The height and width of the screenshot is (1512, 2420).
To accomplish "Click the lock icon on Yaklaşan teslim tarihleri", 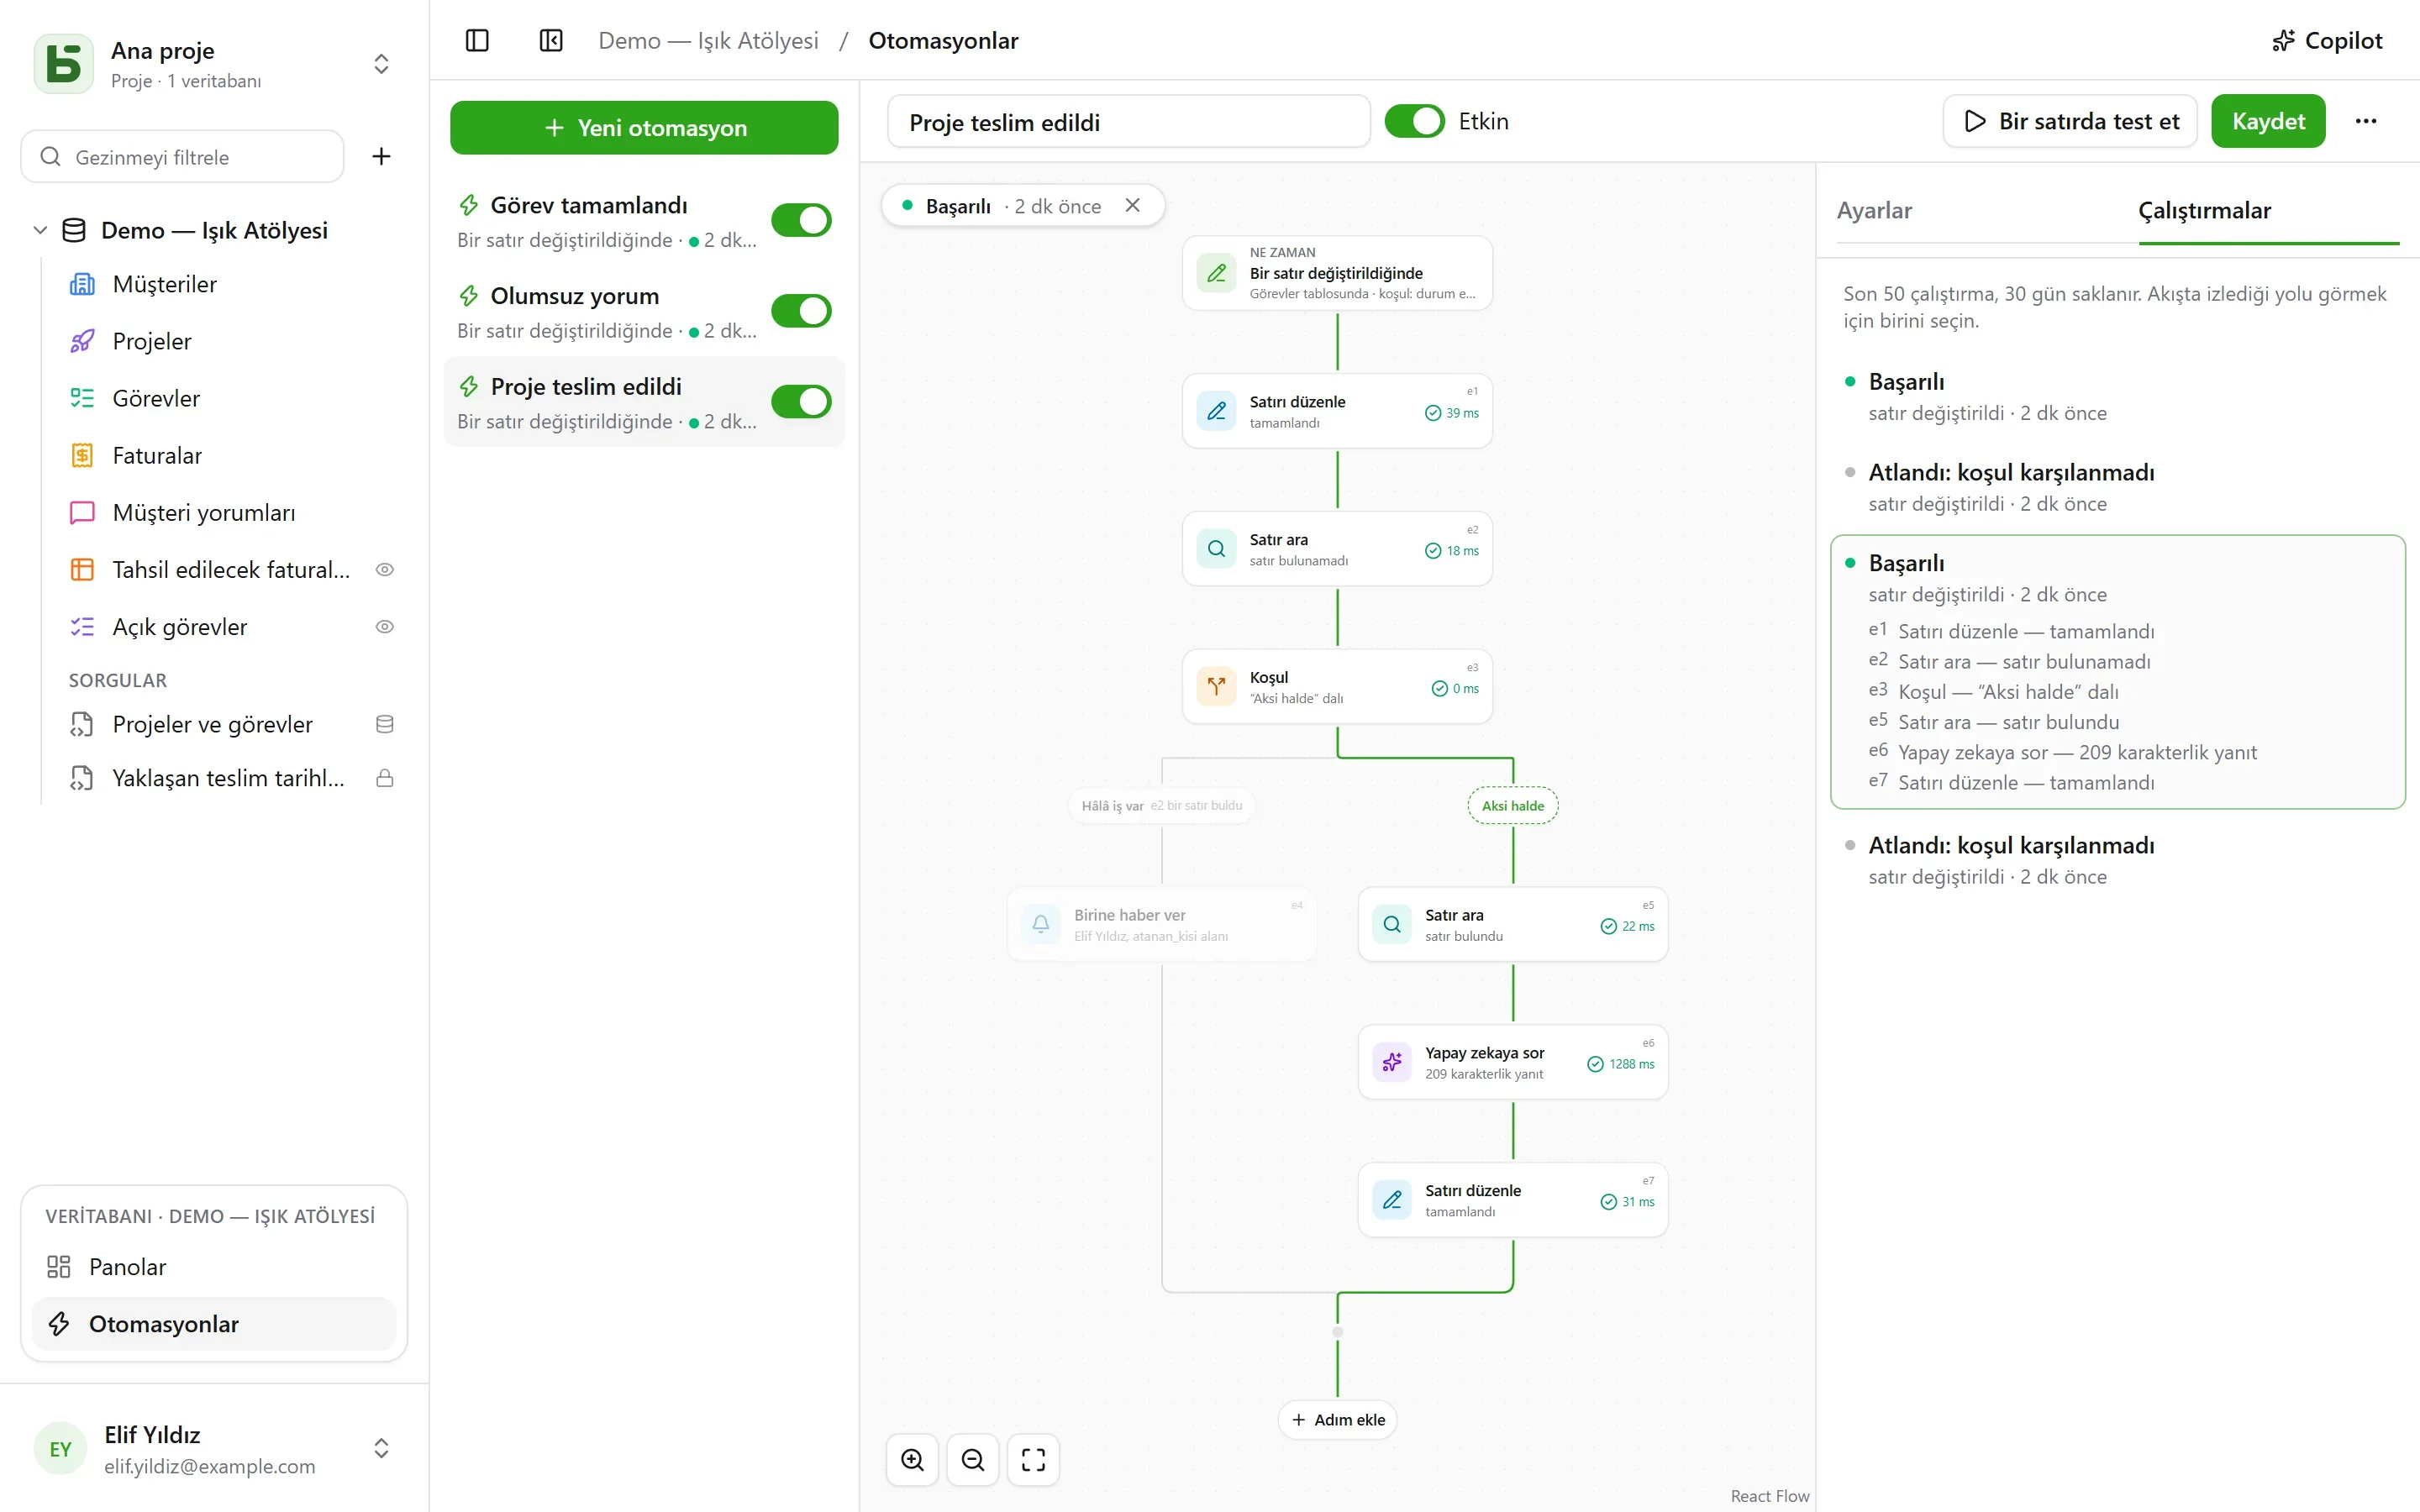I will point(384,778).
